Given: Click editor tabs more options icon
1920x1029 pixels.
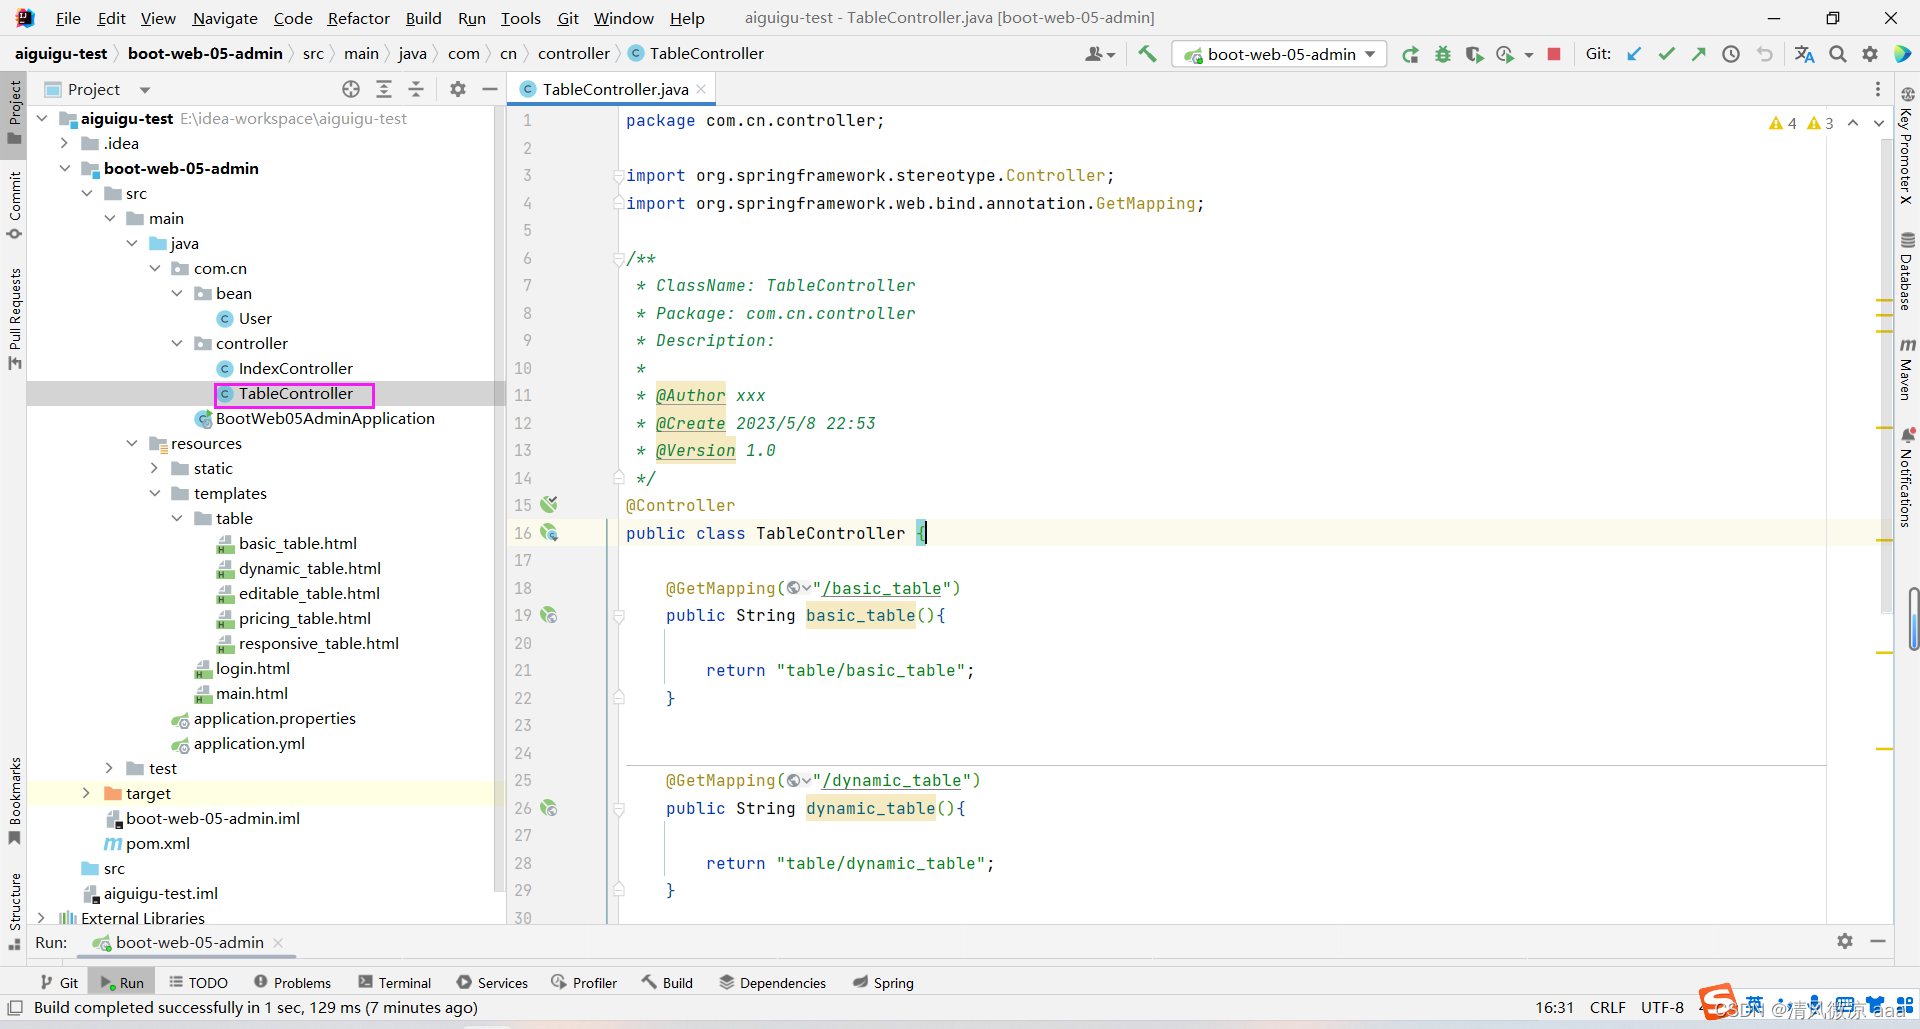Looking at the screenshot, I should pos(1878,89).
